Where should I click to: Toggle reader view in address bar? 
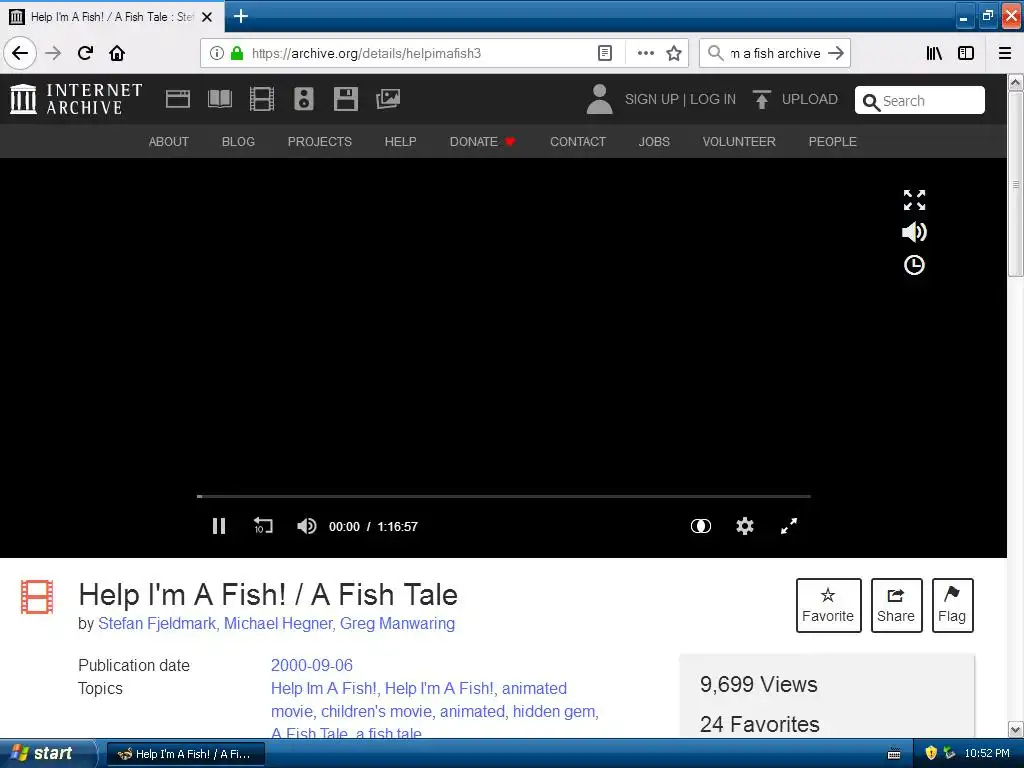[x=605, y=53]
